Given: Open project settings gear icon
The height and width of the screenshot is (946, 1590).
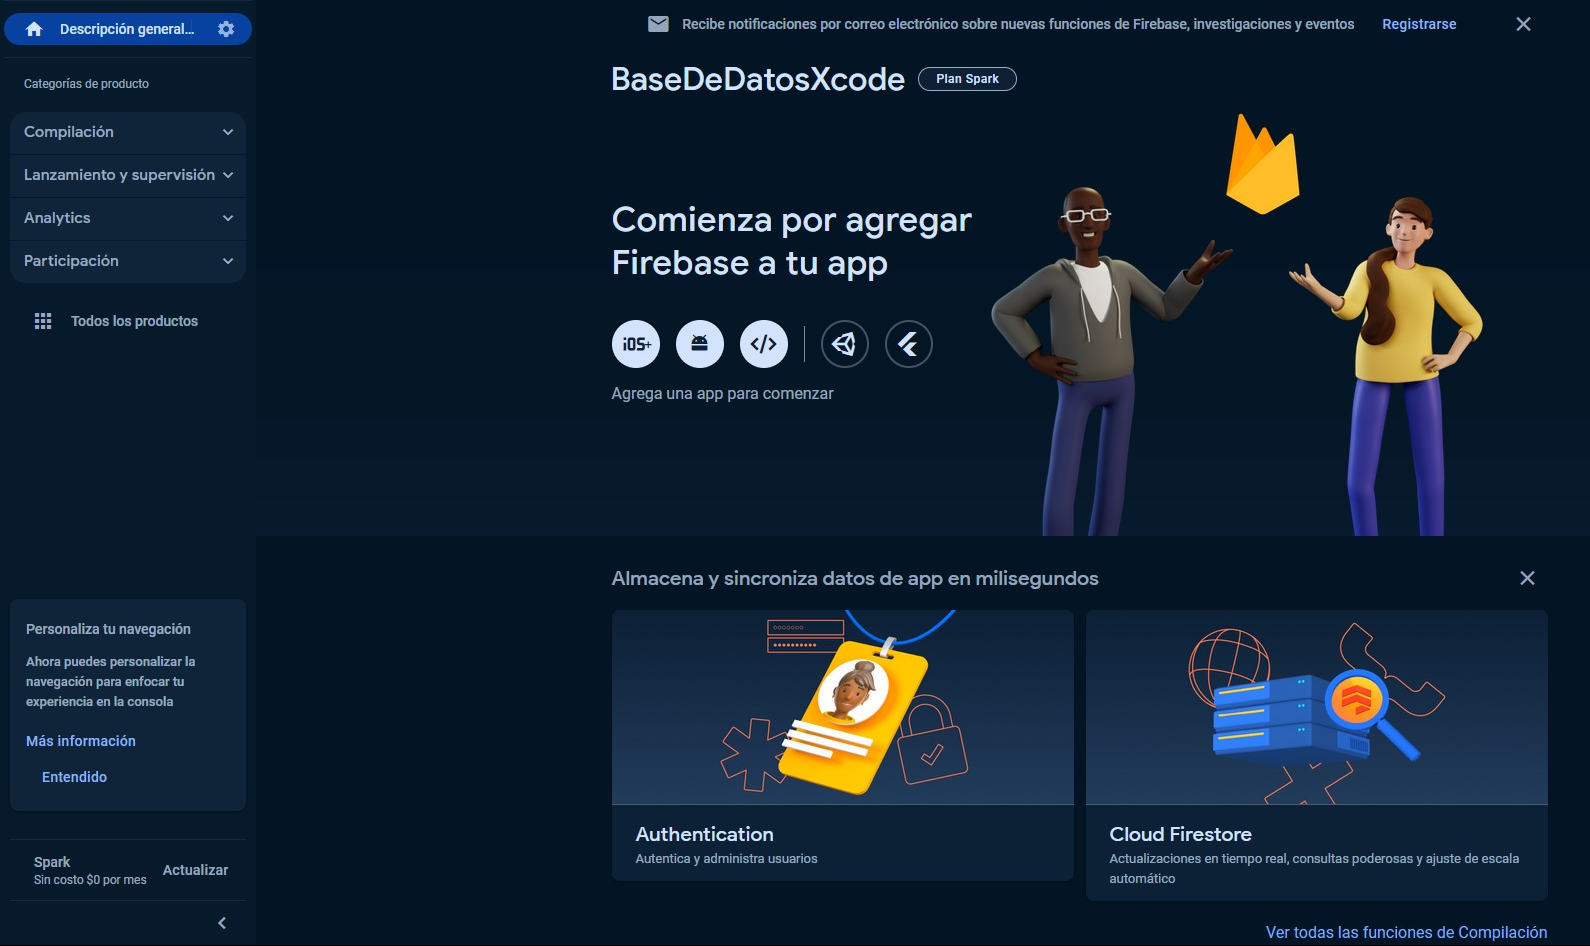Looking at the screenshot, I should (x=226, y=29).
